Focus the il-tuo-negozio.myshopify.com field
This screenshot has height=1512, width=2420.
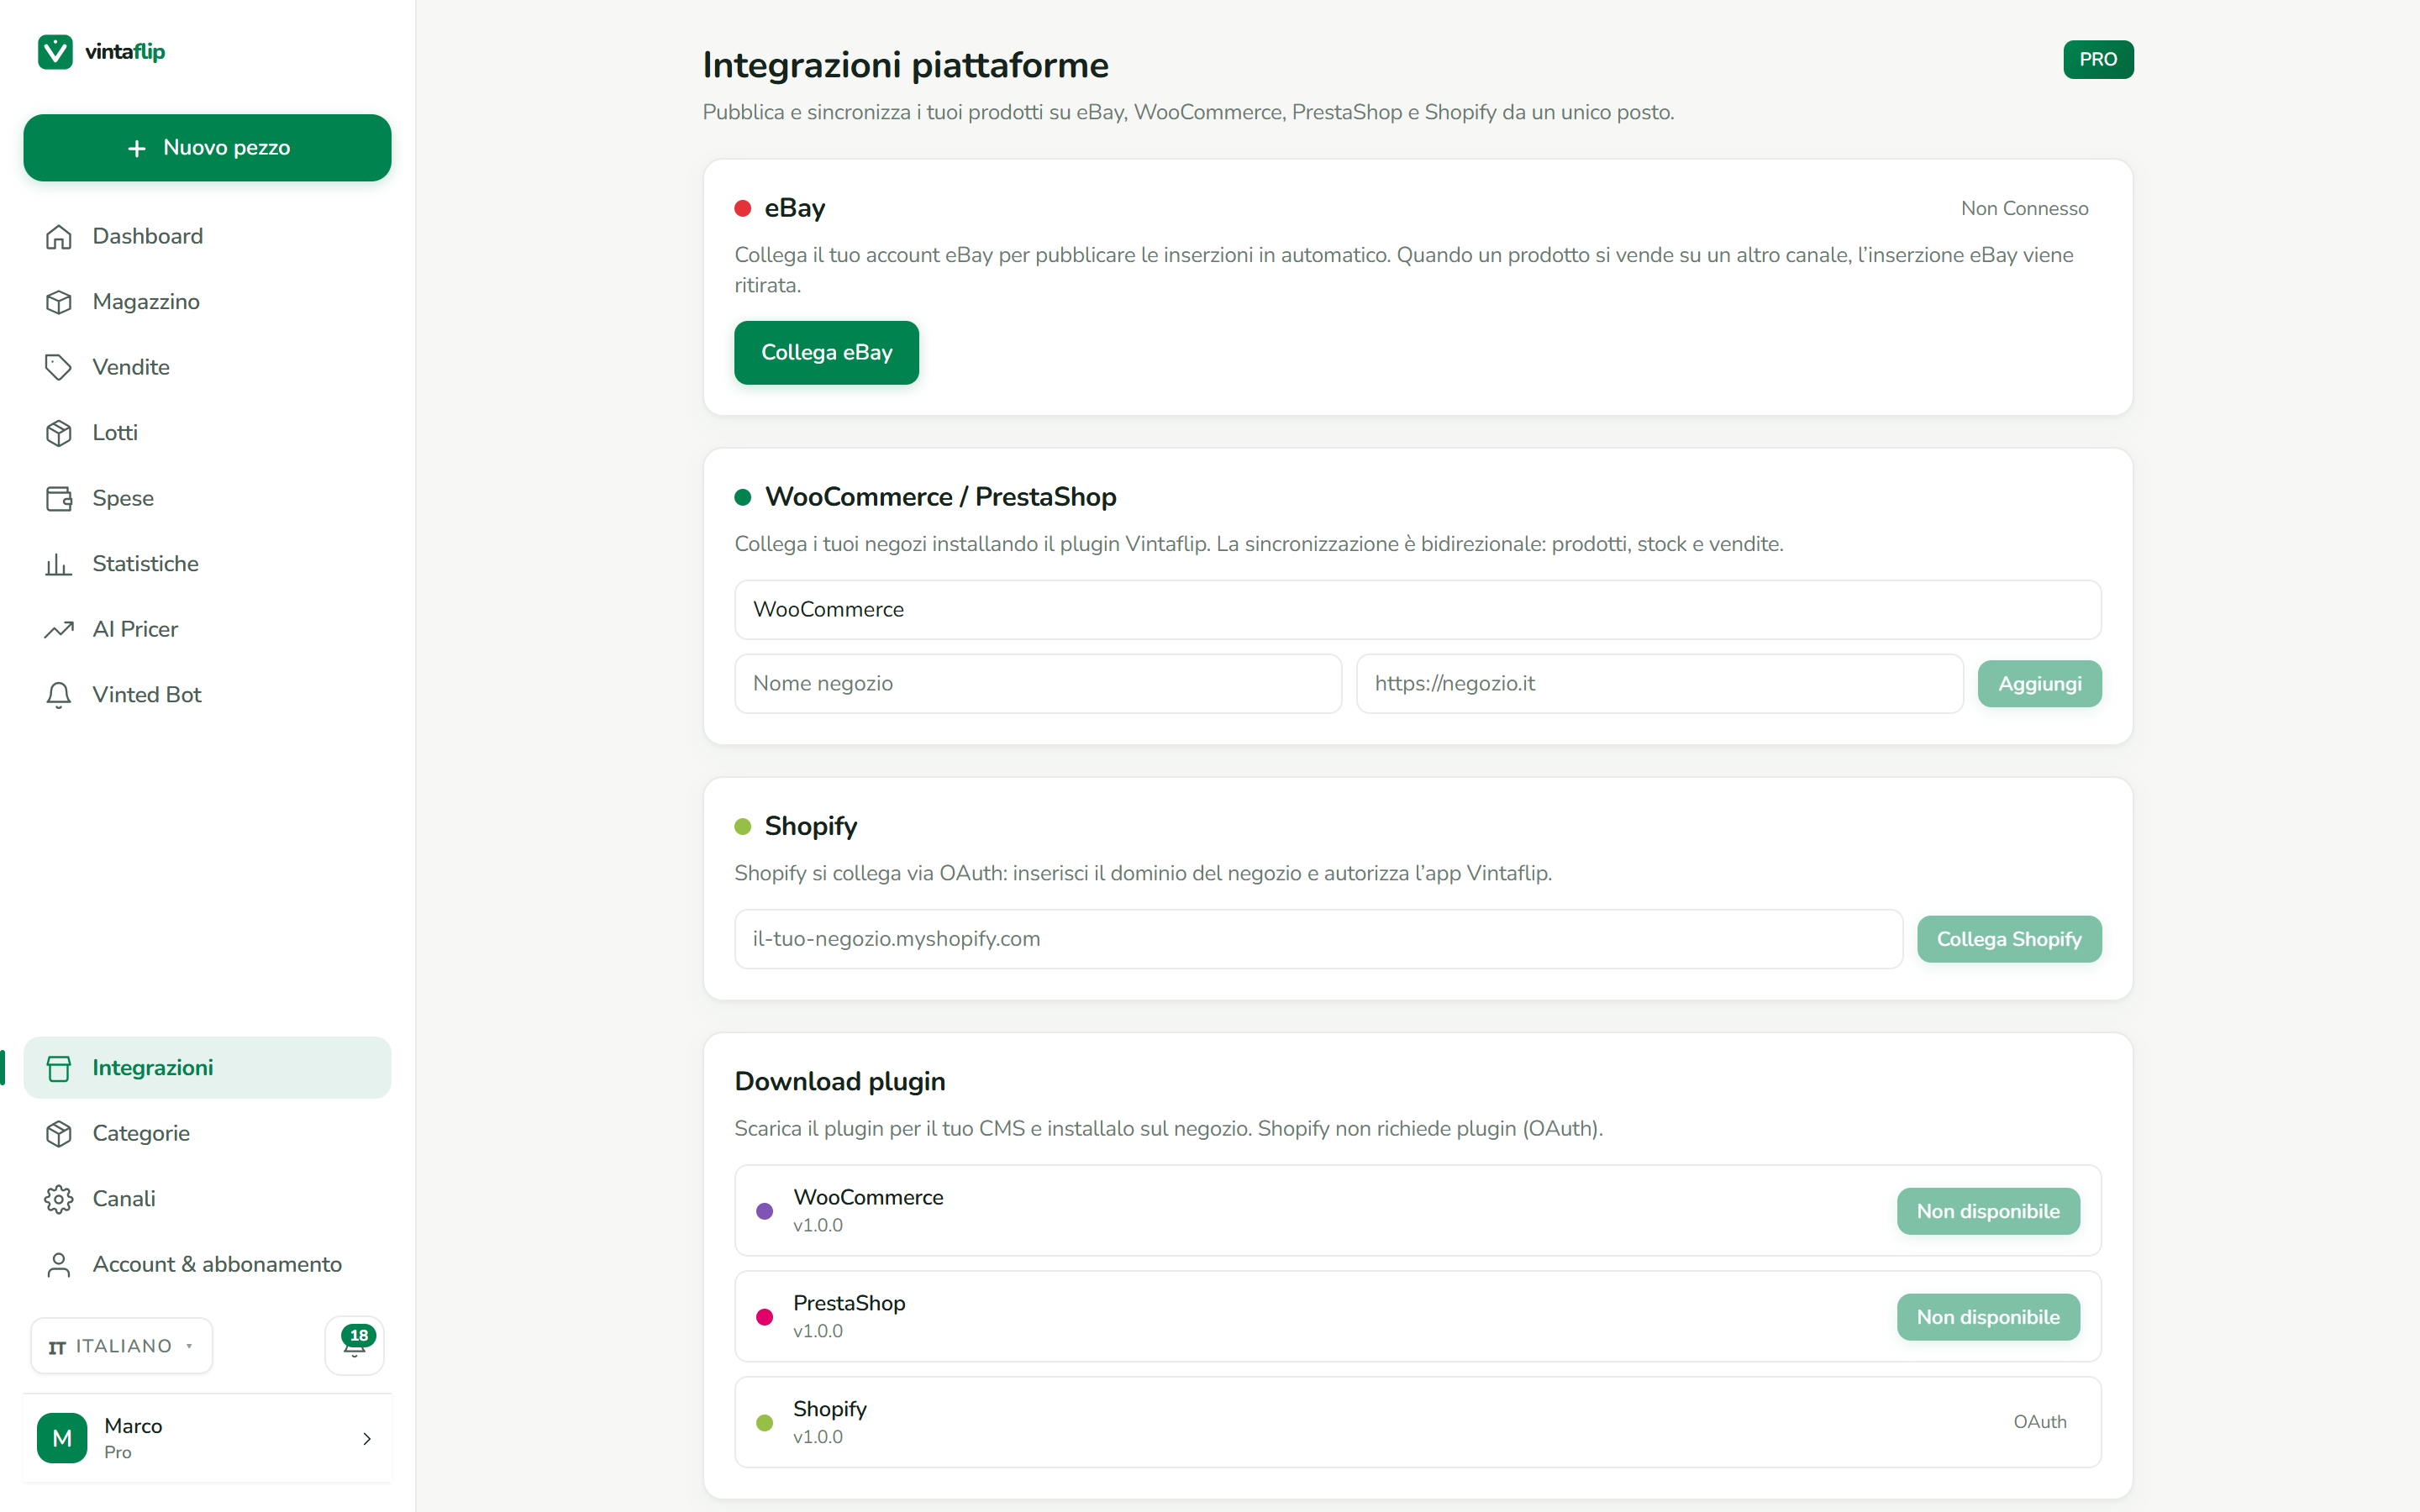pos(1318,939)
